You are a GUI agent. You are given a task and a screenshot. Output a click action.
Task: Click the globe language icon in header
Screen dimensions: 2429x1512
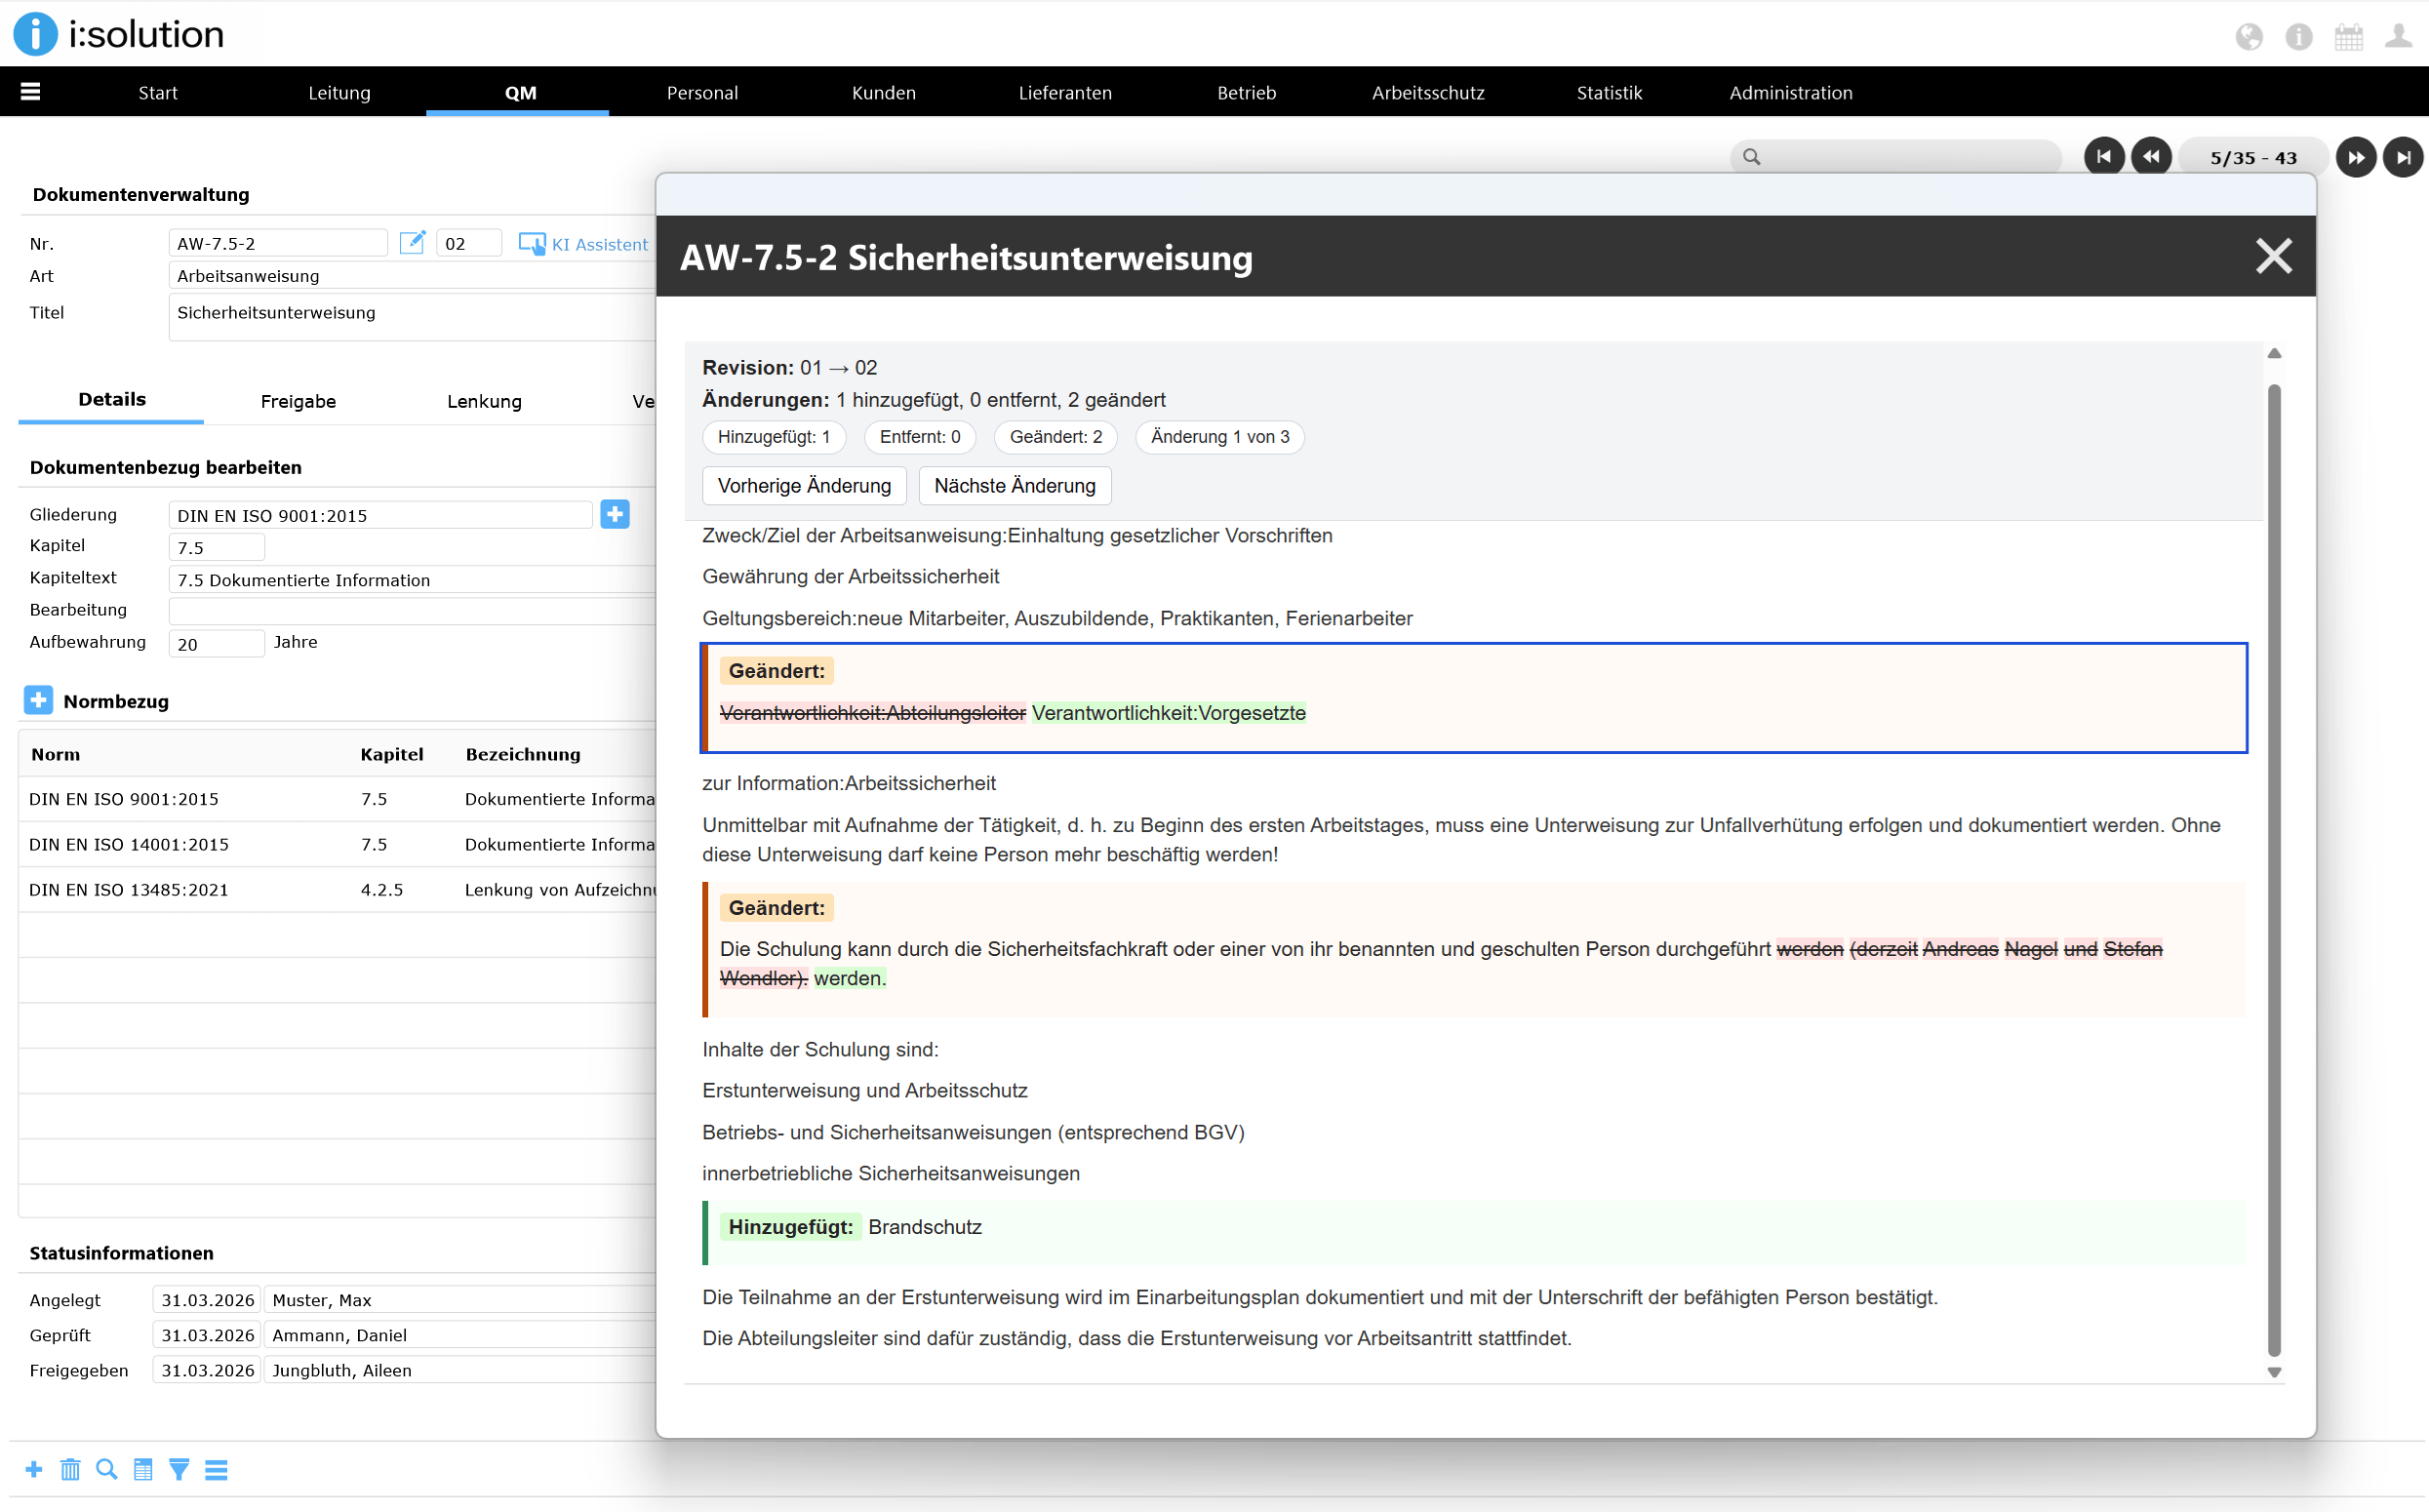[x=2249, y=37]
